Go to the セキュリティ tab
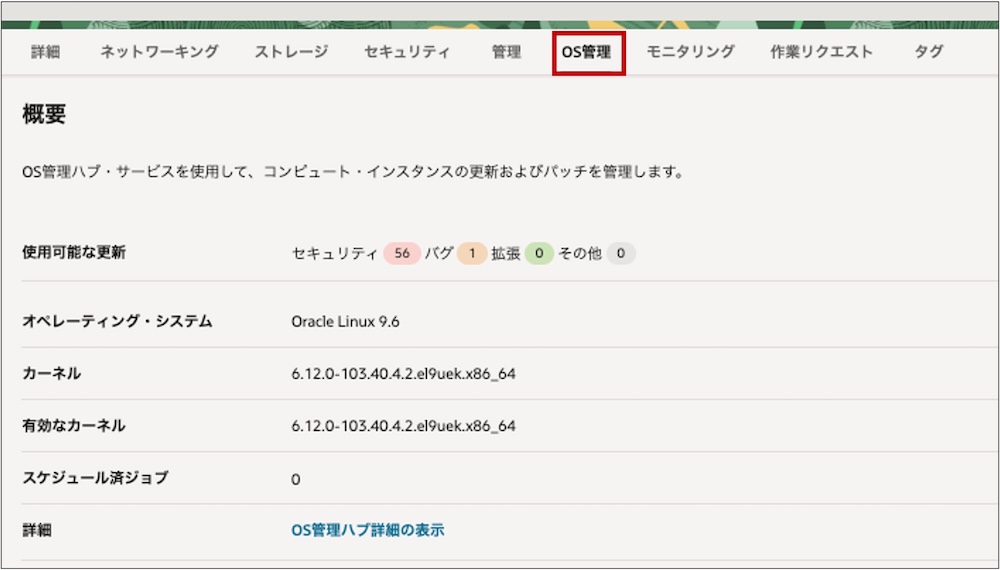This screenshot has width=1000, height=570. click(407, 52)
